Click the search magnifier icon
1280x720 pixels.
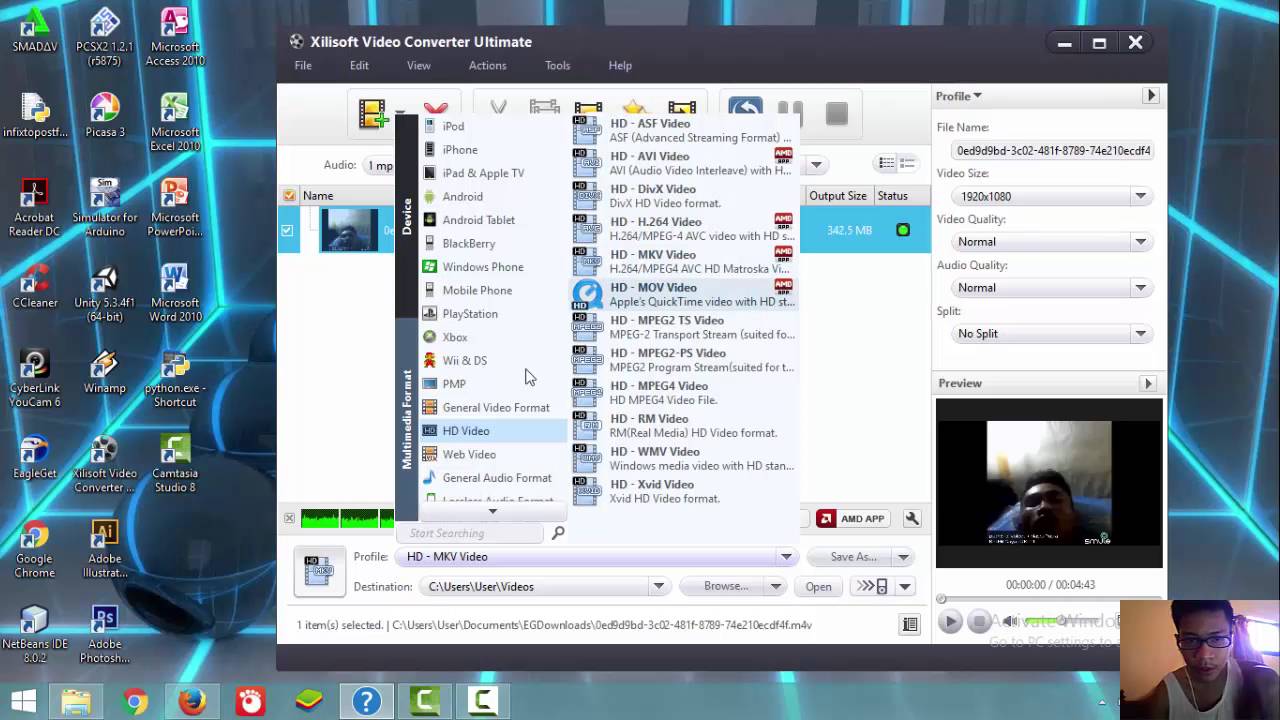[558, 533]
